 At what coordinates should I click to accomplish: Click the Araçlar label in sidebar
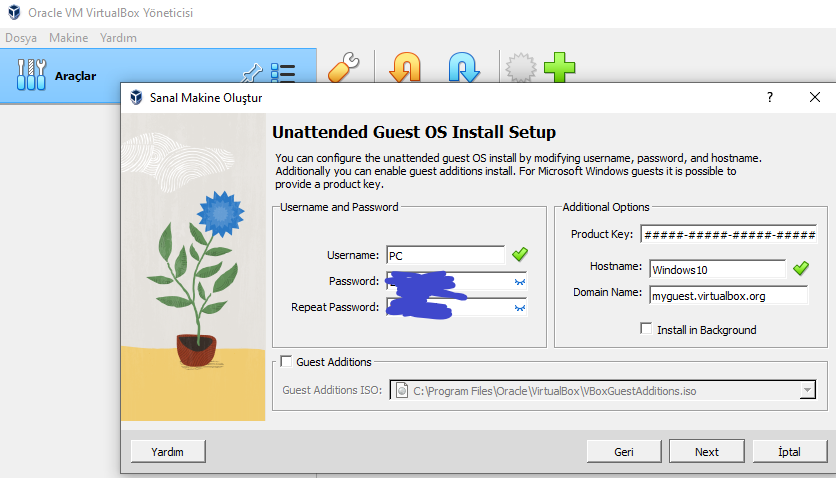(75, 76)
